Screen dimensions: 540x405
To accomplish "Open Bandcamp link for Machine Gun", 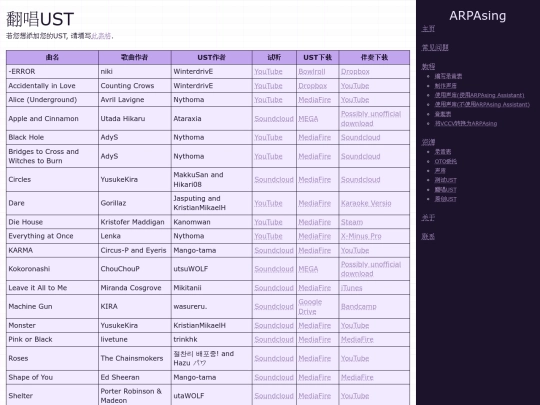I will tap(359, 307).
